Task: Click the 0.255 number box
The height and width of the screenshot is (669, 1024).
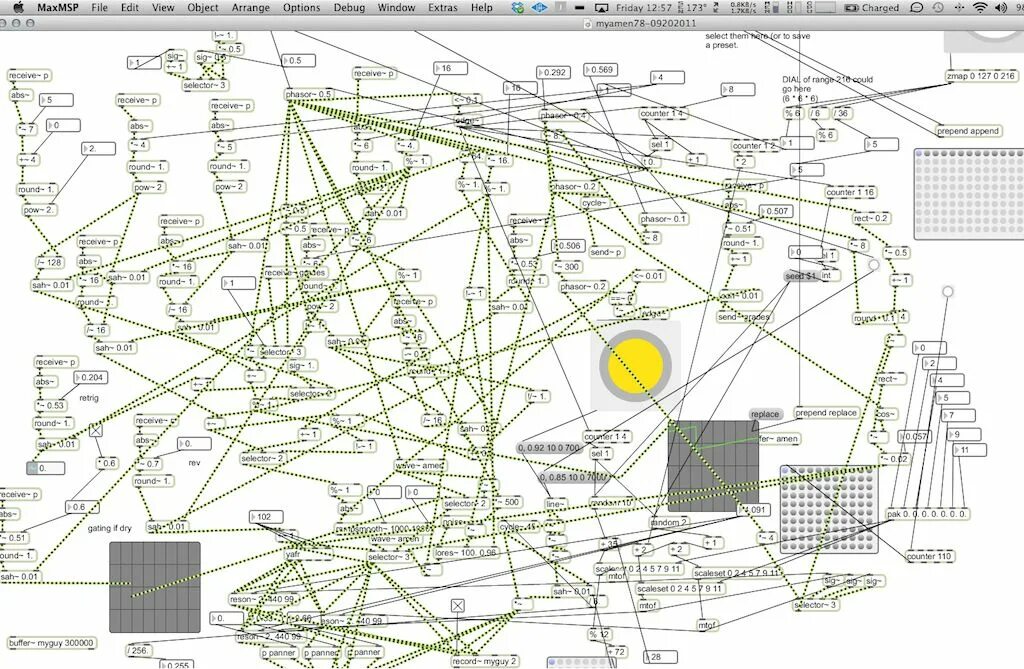Action: (175, 664)
